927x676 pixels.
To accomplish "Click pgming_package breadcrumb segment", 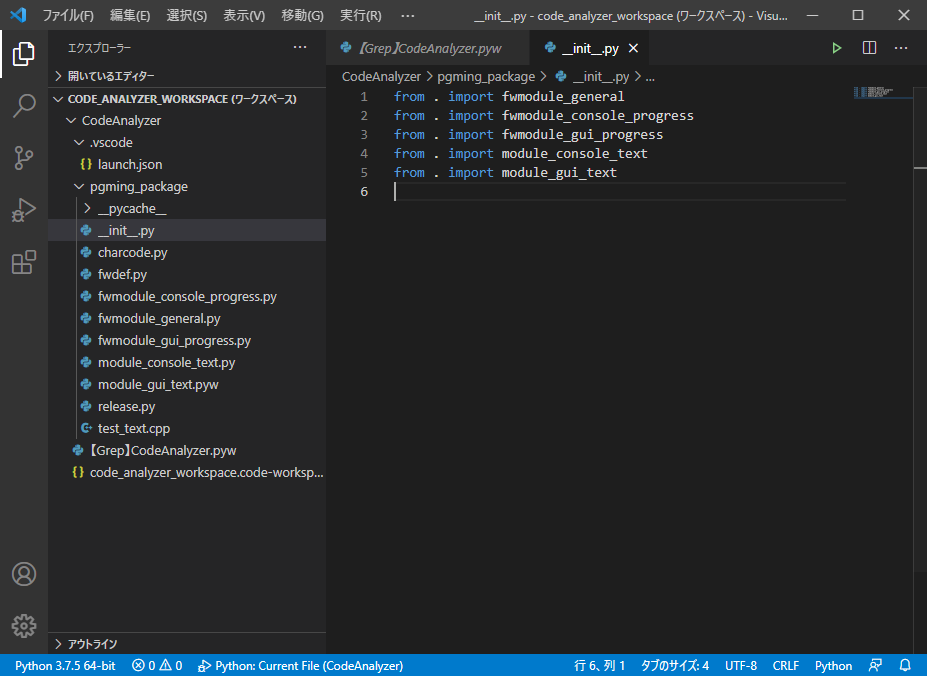I will coord(486,76).
